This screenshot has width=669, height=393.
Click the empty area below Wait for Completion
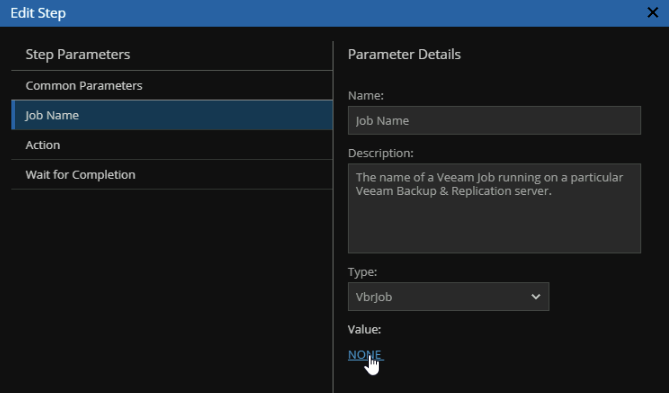click(172, 290)
